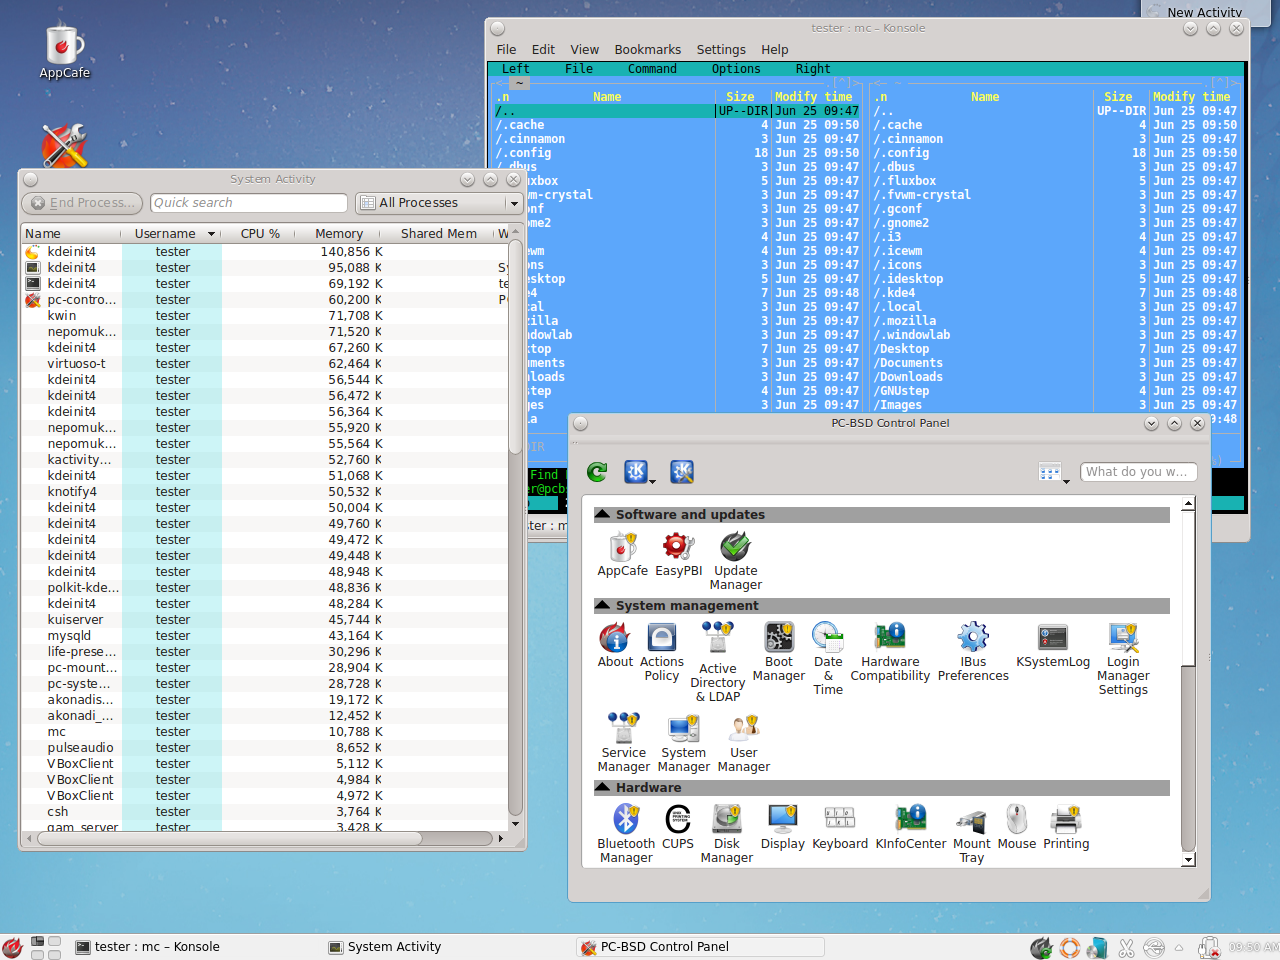The height and width of the screenshot is (960, 1280).
Task: Open the Help menu in Konsole
Action: click(x=775, y=49)
